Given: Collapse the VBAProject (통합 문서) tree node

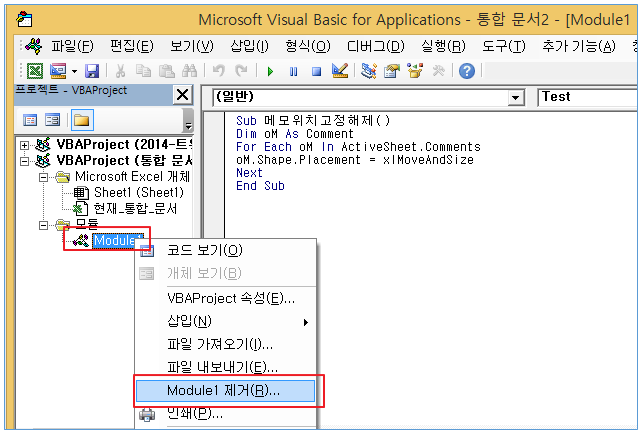Looking at the screenshot, I should (x=24, y=161).
